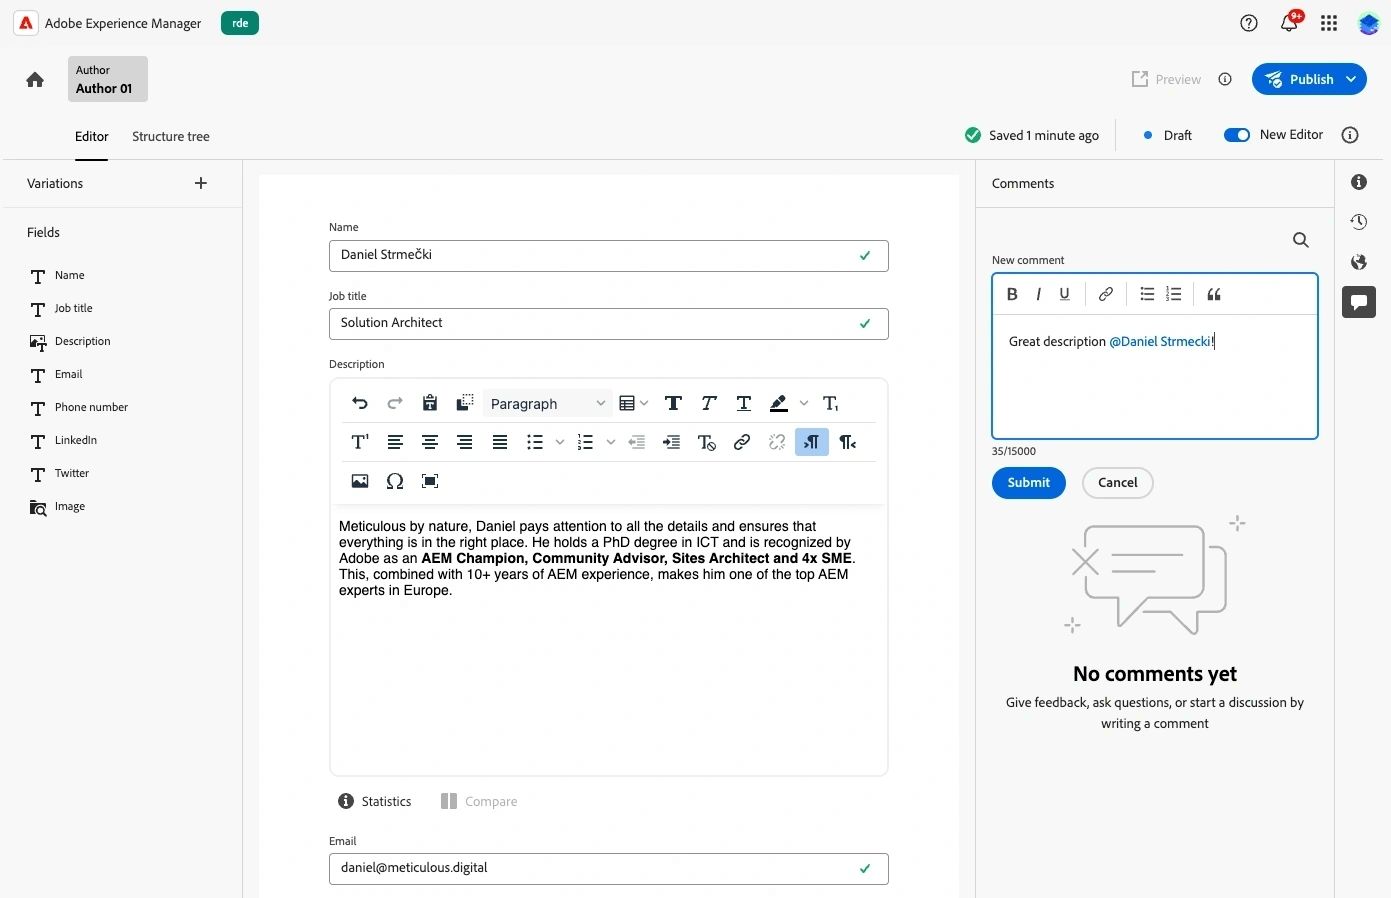Viewport: 1391px width, 898px height.
Task: Toggle the New Editor switch
Action: pyautogui.click(x=1237, y=135)
